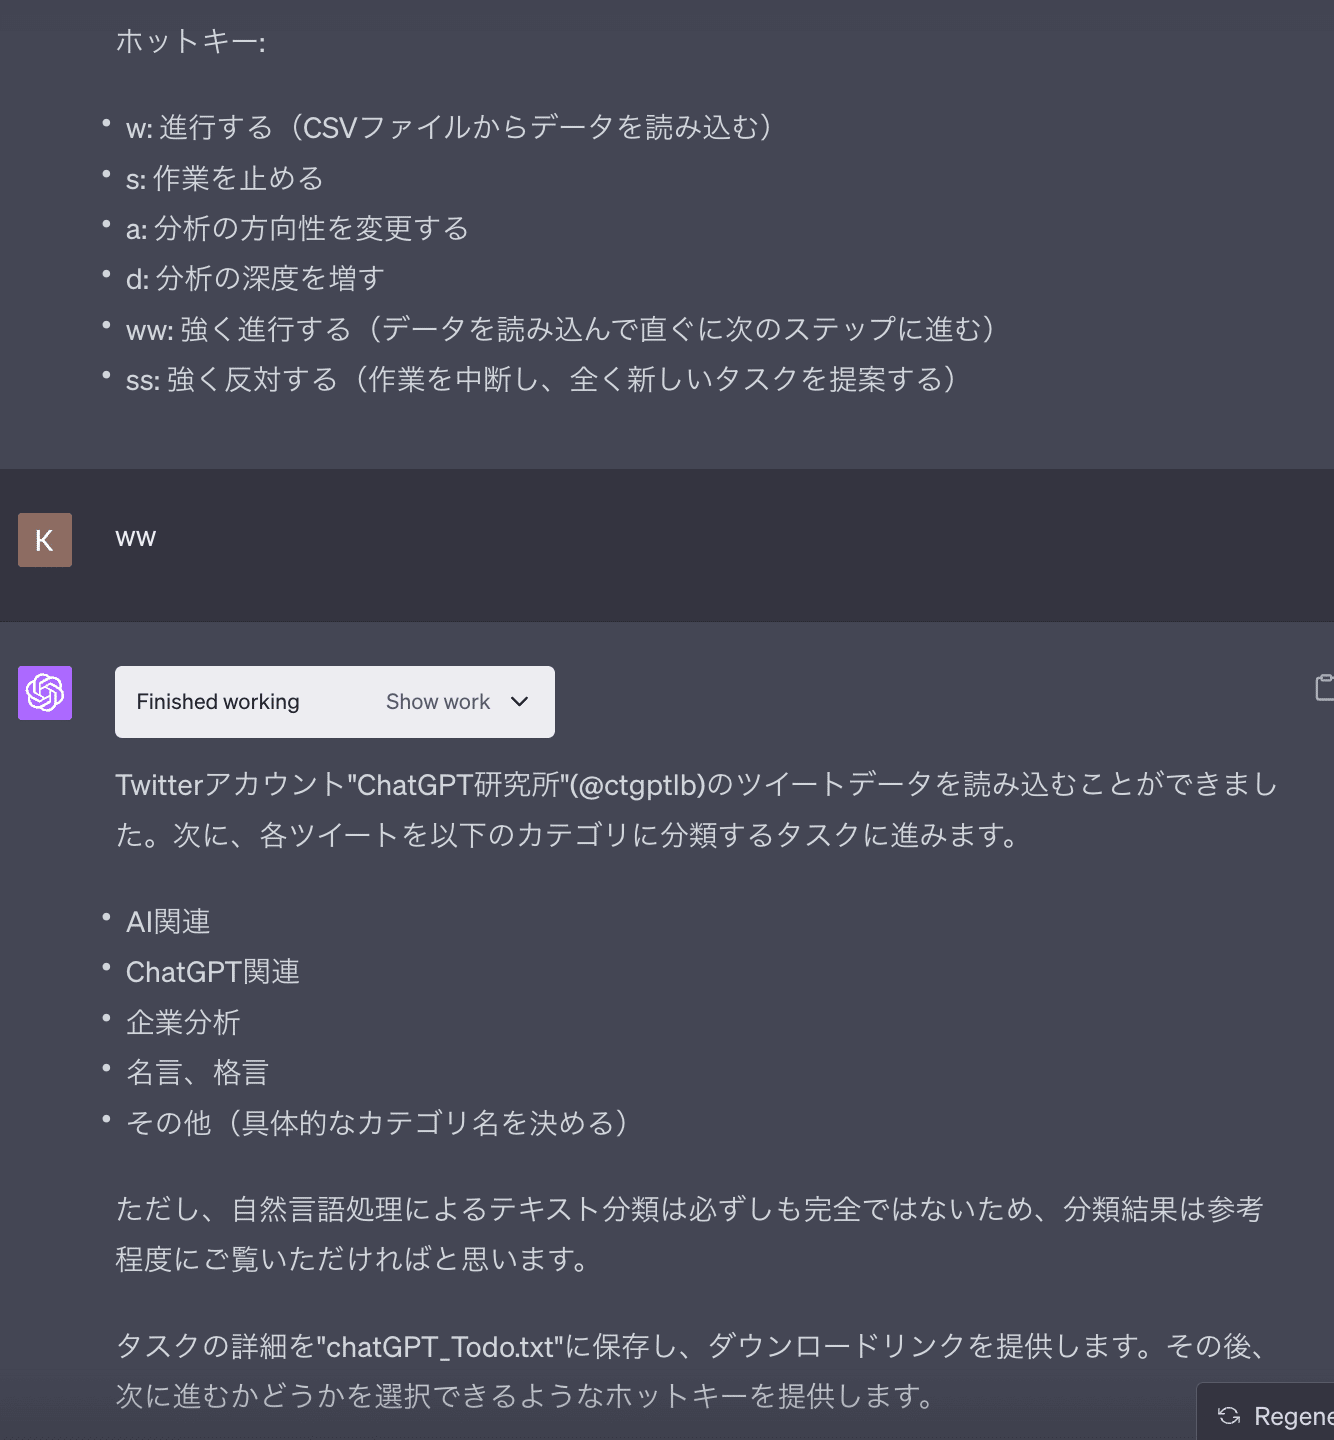1334x1440 pixels.
Task: Click the user's "ww" message text
Action: pyautogui.click(x=136, y=538)
